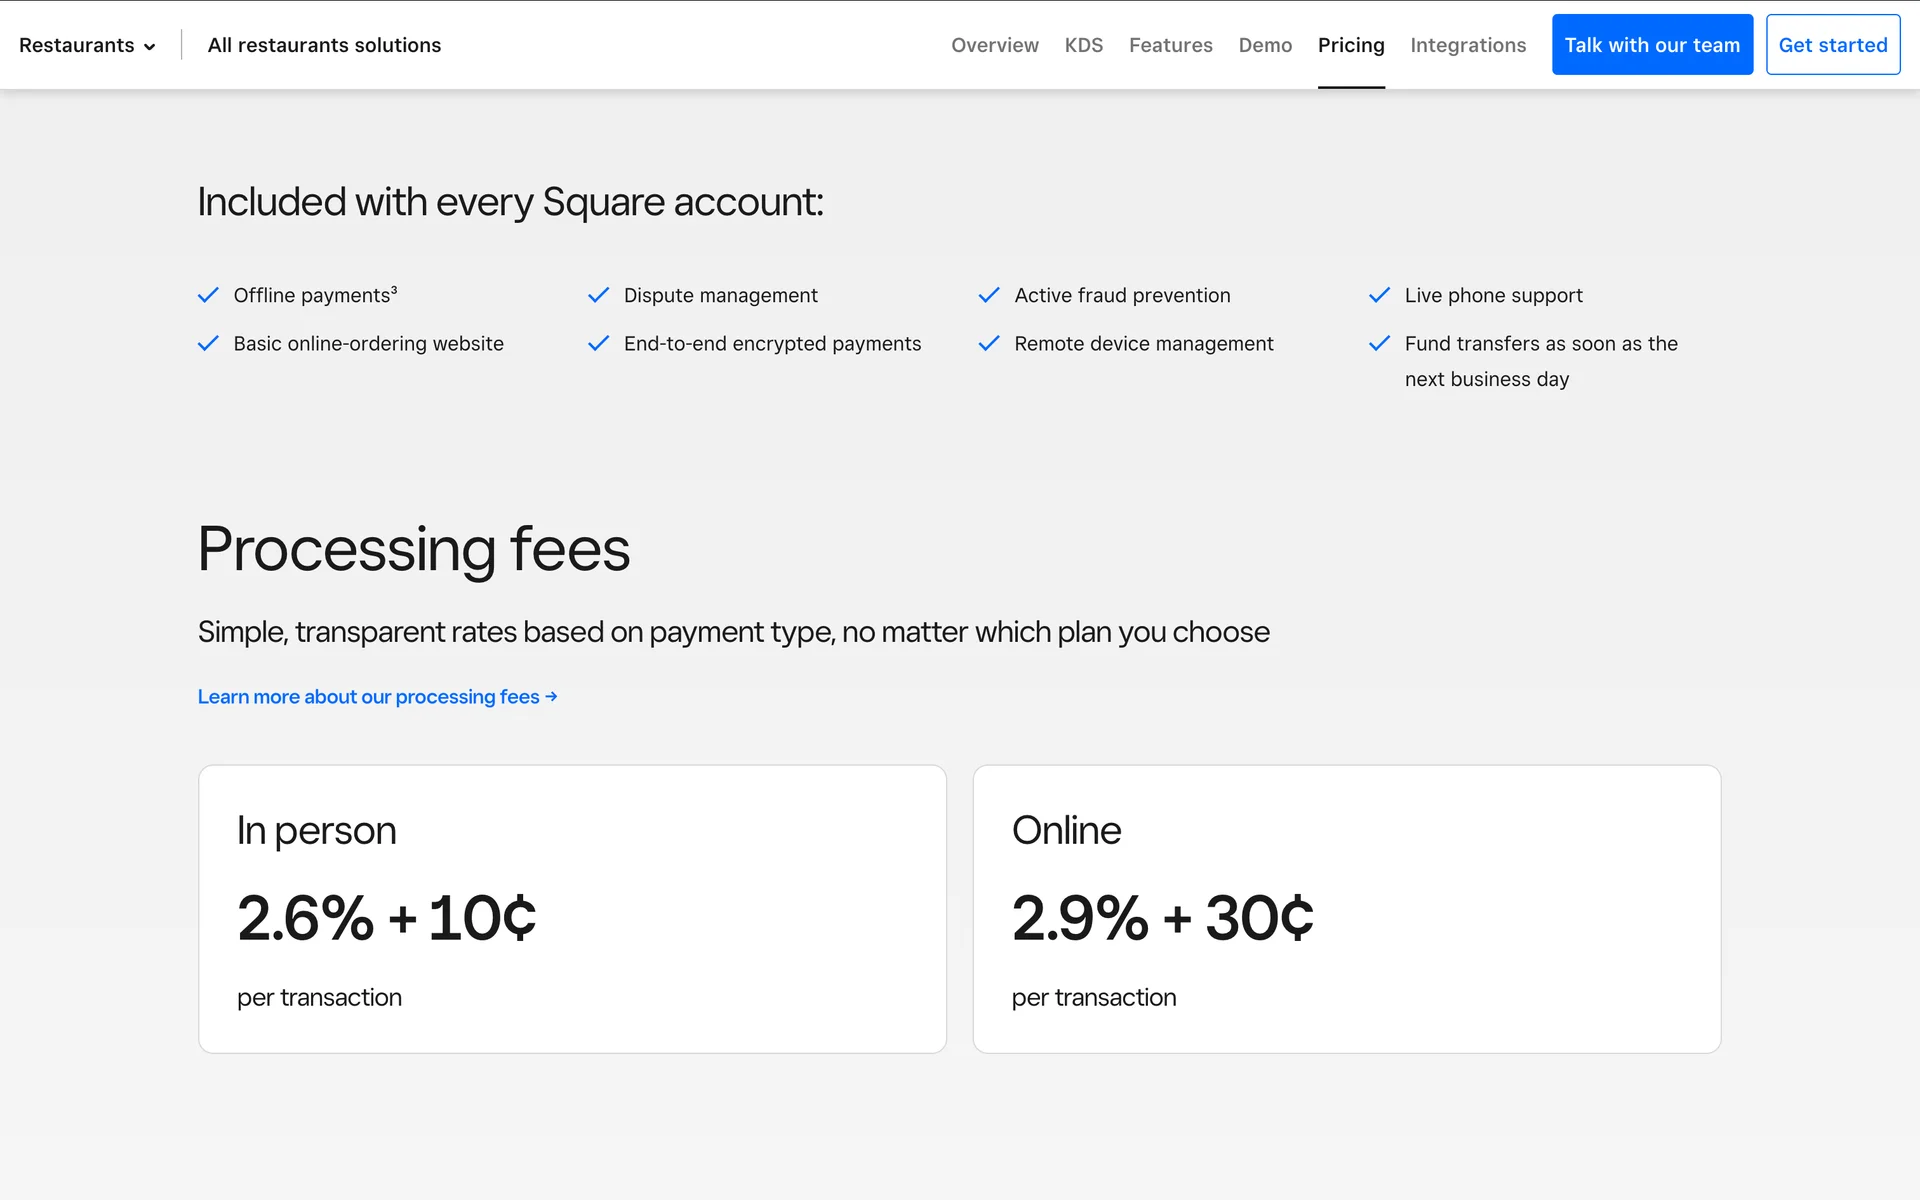Click the checkmark next to Dispute management
The height and width of the screenshot is (1200, 1920).
click(598, 295)
